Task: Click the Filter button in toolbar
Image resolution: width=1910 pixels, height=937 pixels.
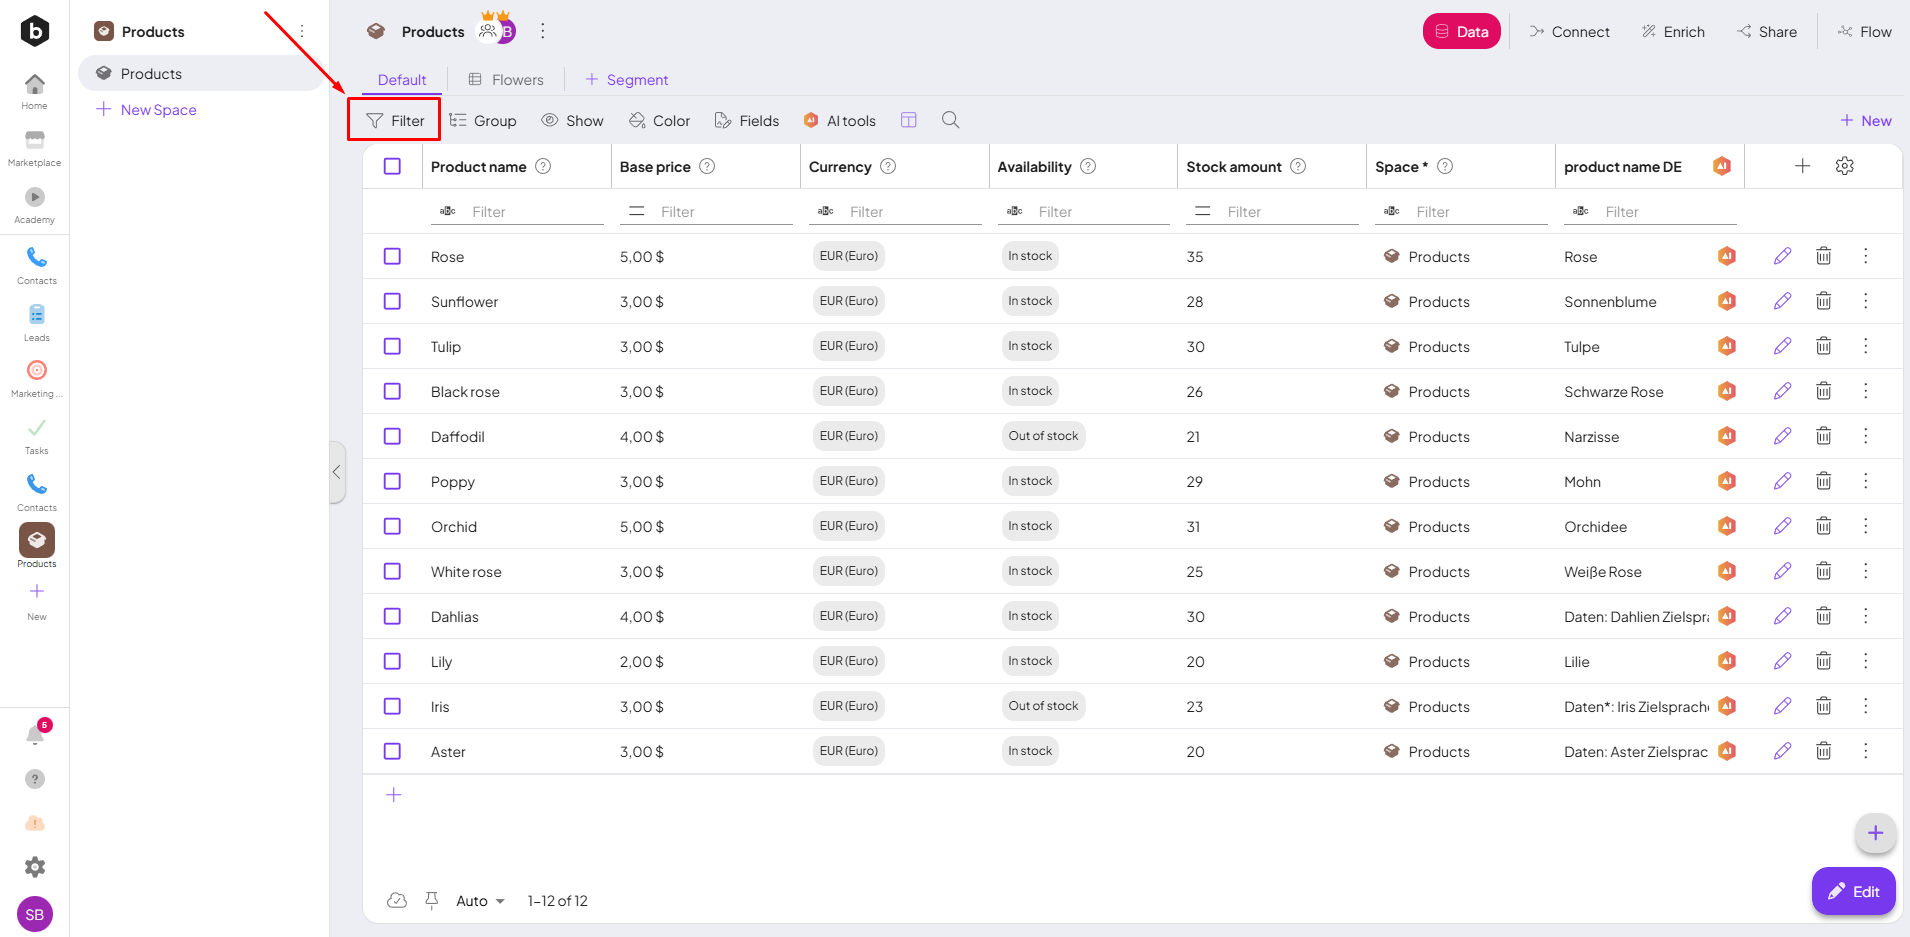Action: point(395,120)
